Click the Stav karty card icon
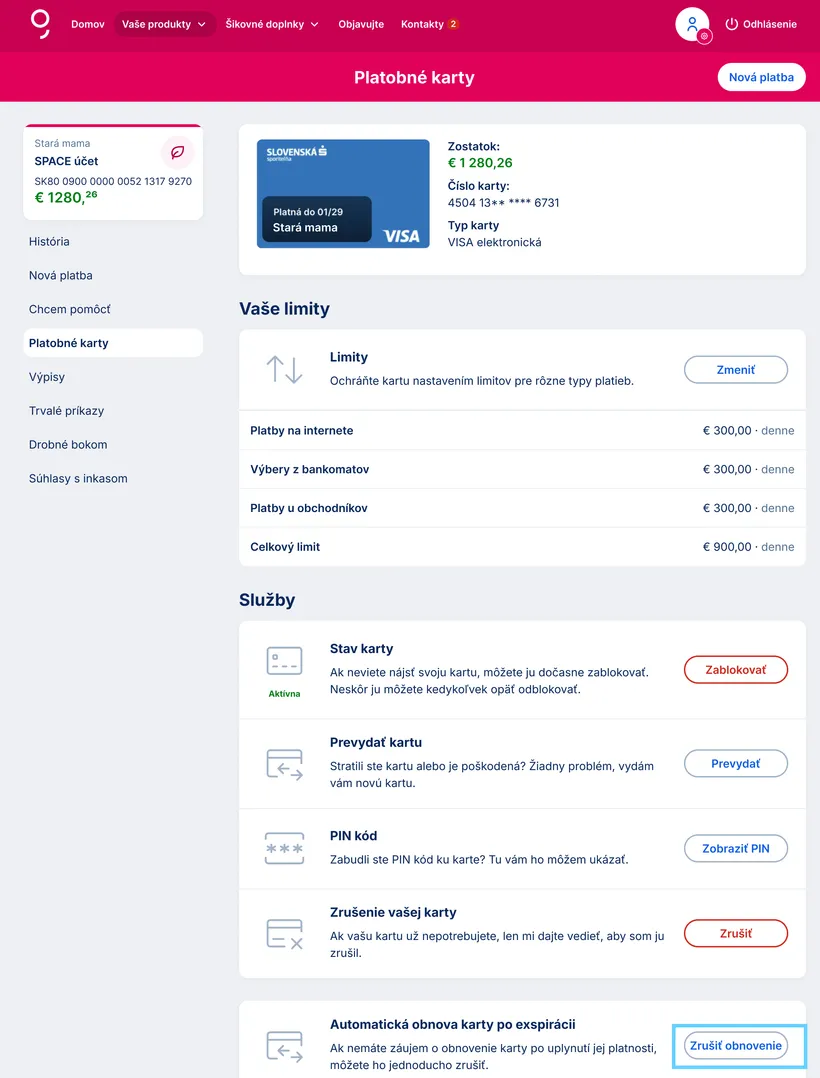Screen dimensions: 820x1078 tap(284, 661)
